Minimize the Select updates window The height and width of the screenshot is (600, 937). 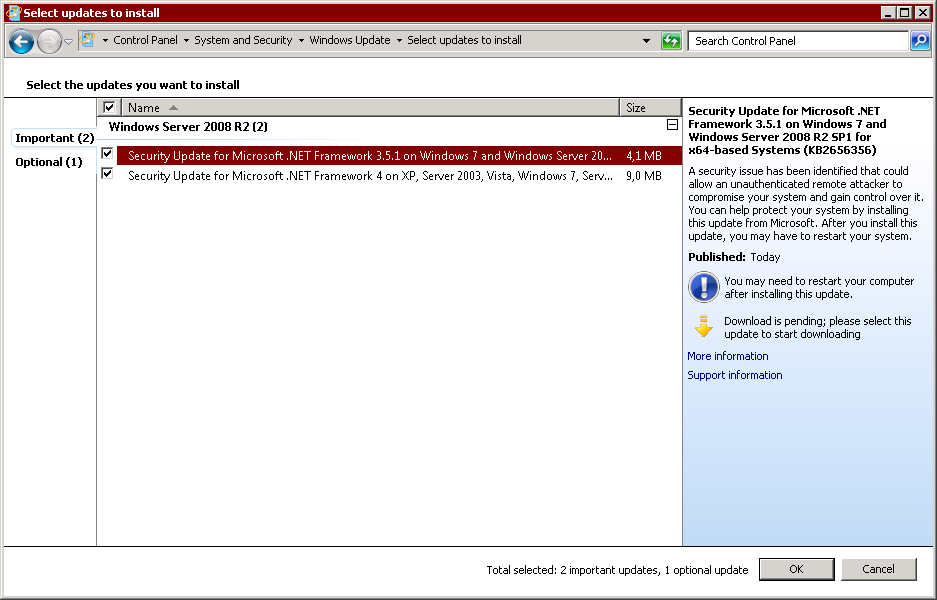point(888,13)
